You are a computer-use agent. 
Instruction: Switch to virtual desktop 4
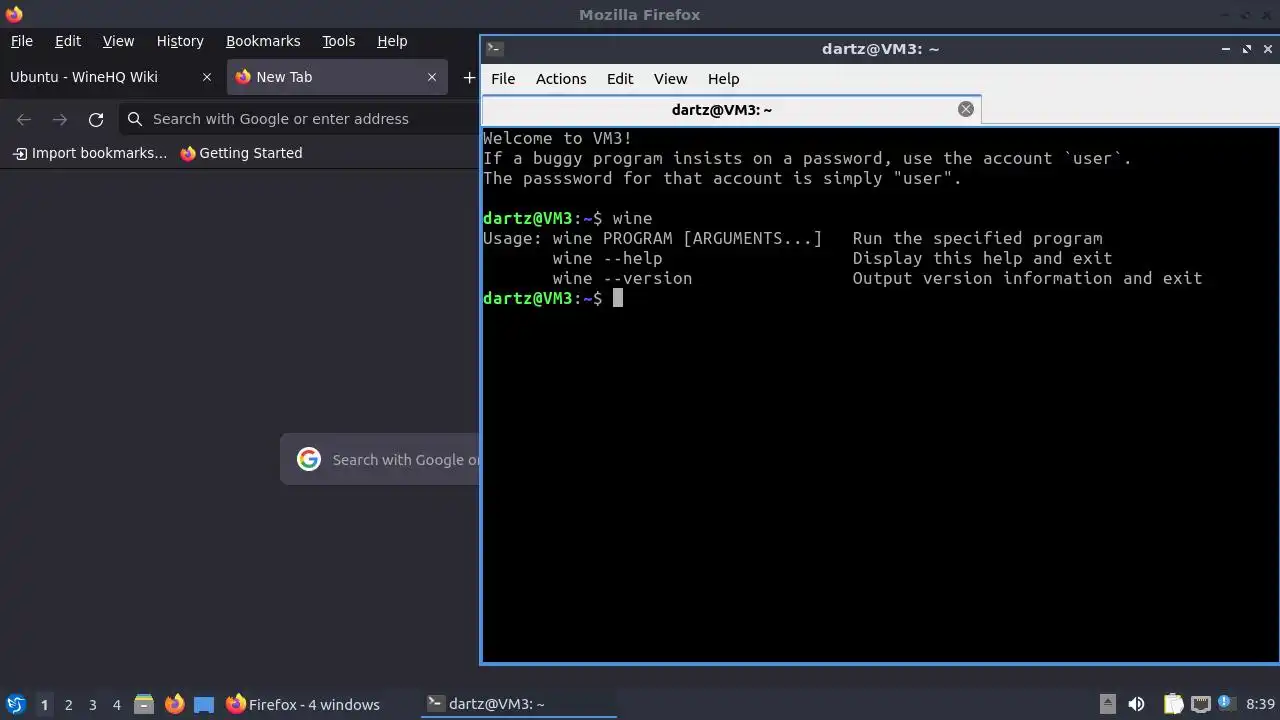116,704
